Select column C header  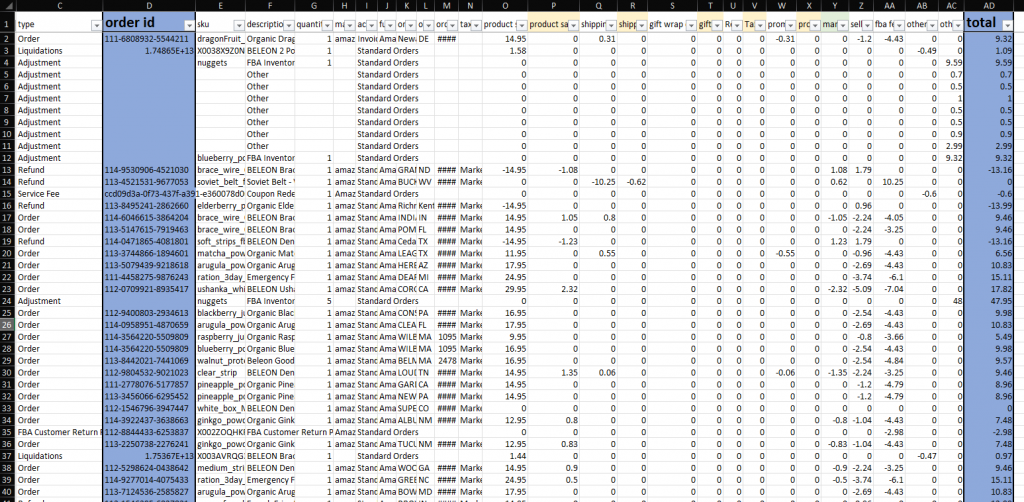pyautogui.click(x=59, y=7)
